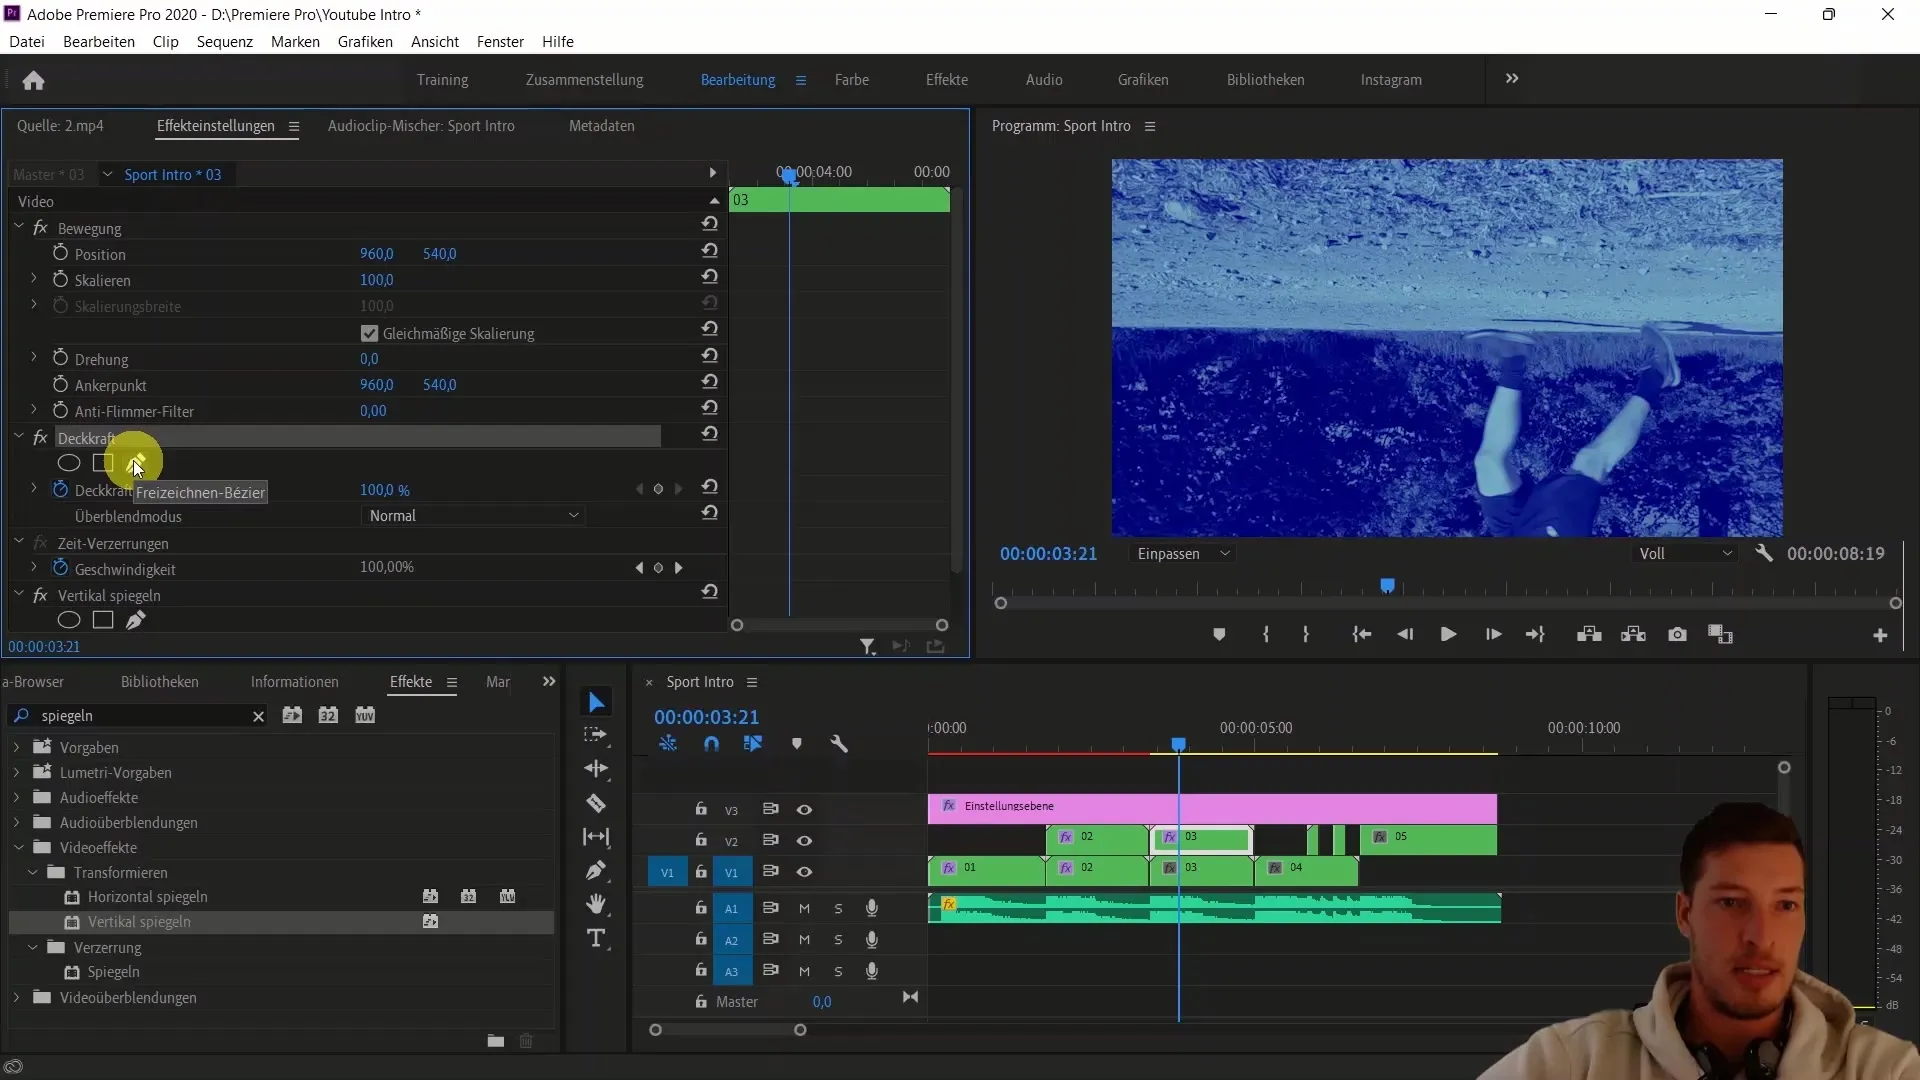Select the Freizeichnen-Bezier pen tool

[137, 463]
